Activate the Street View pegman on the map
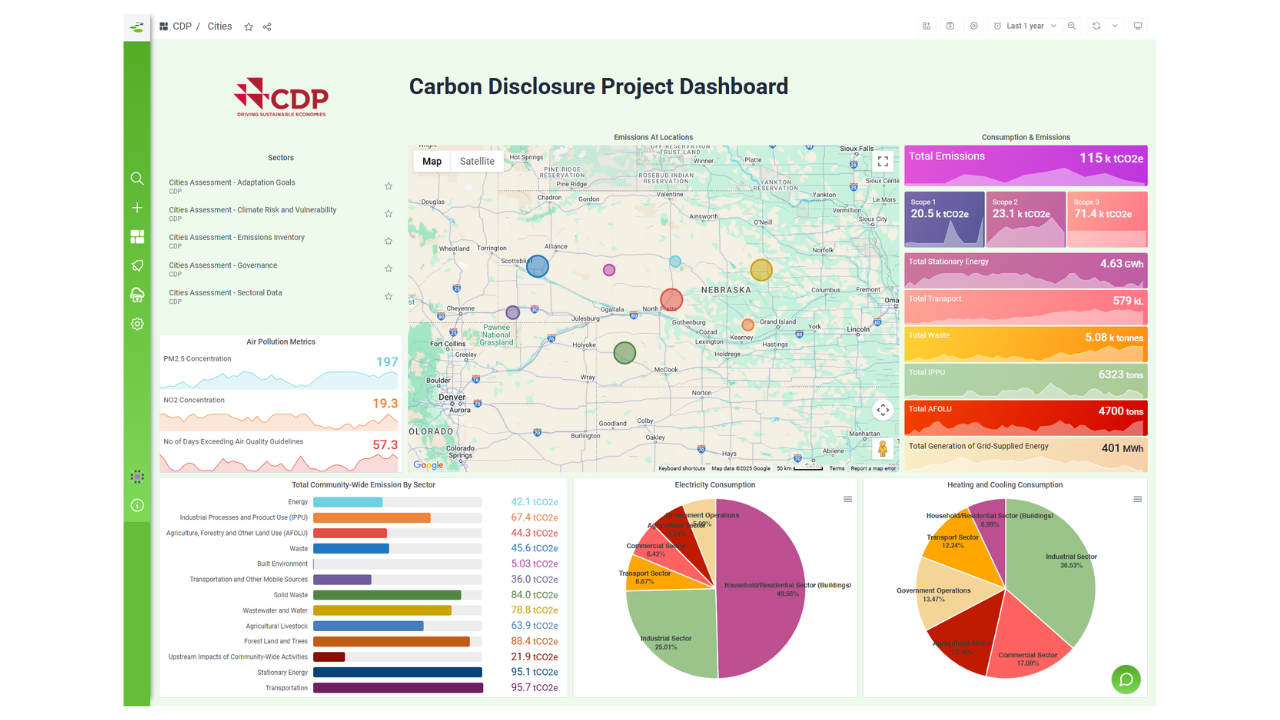This screenshot has height=720, width=1280. click(x=883, y=447)
